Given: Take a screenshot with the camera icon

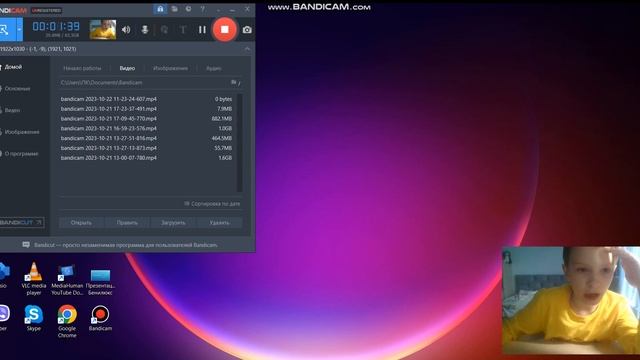Looking at the screenshot, I should pyautogui.click(x=247, y=30).
